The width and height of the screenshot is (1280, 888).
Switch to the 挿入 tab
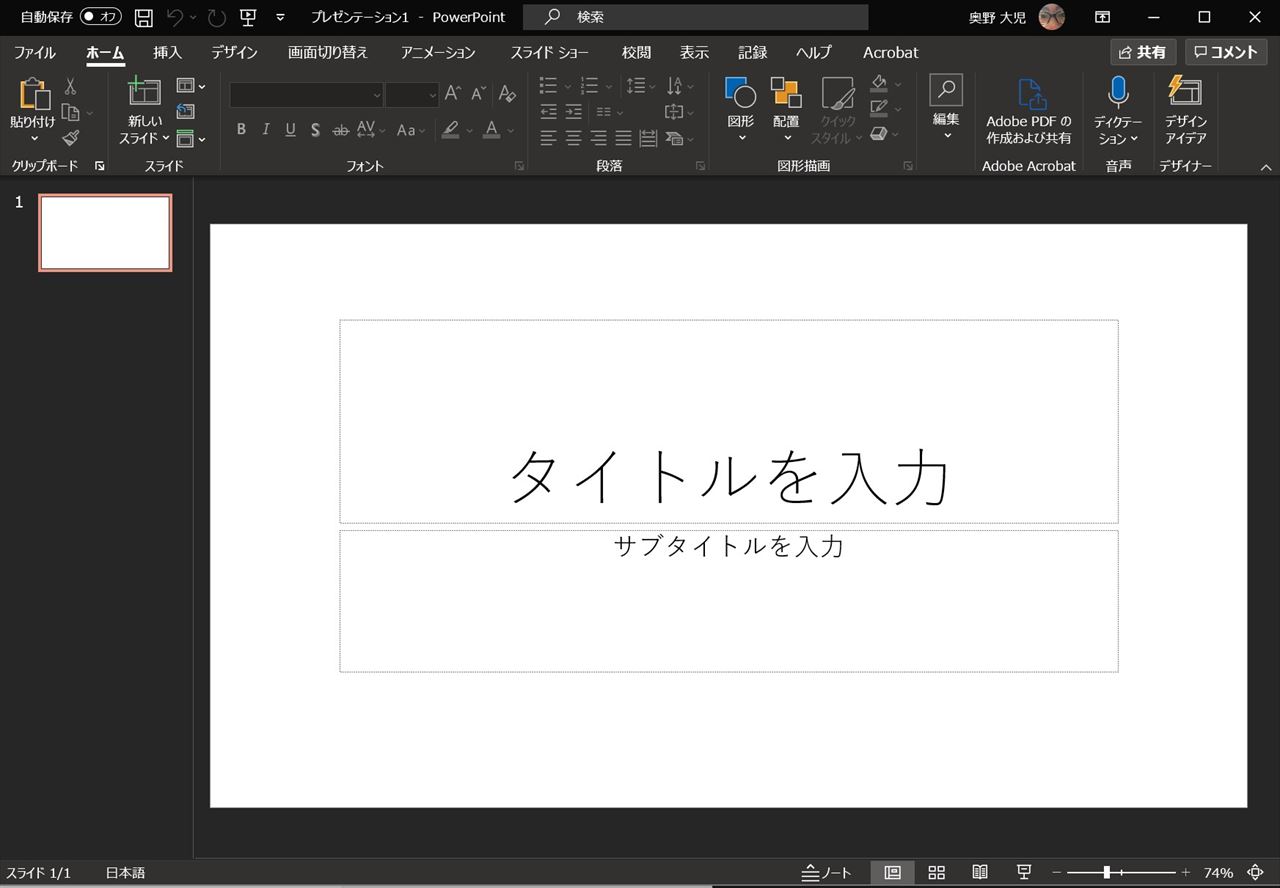(x=168, y=53)
